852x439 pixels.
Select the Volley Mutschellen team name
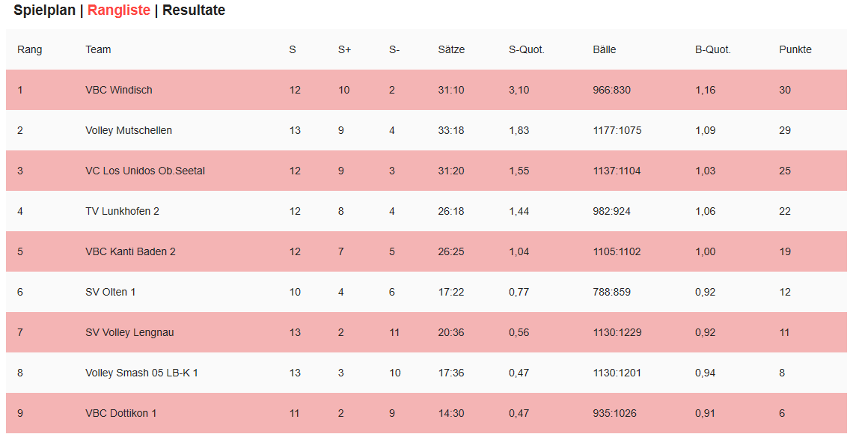(129, 130)
